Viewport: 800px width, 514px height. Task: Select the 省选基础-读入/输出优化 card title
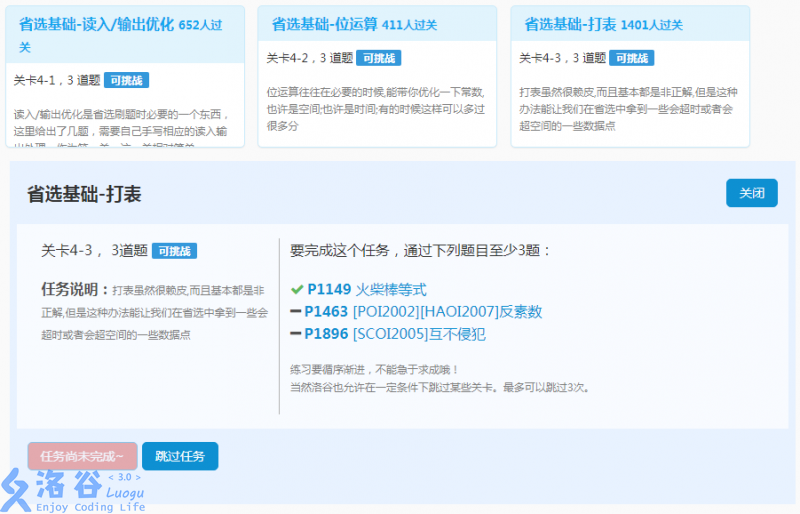tap(97, 24)
